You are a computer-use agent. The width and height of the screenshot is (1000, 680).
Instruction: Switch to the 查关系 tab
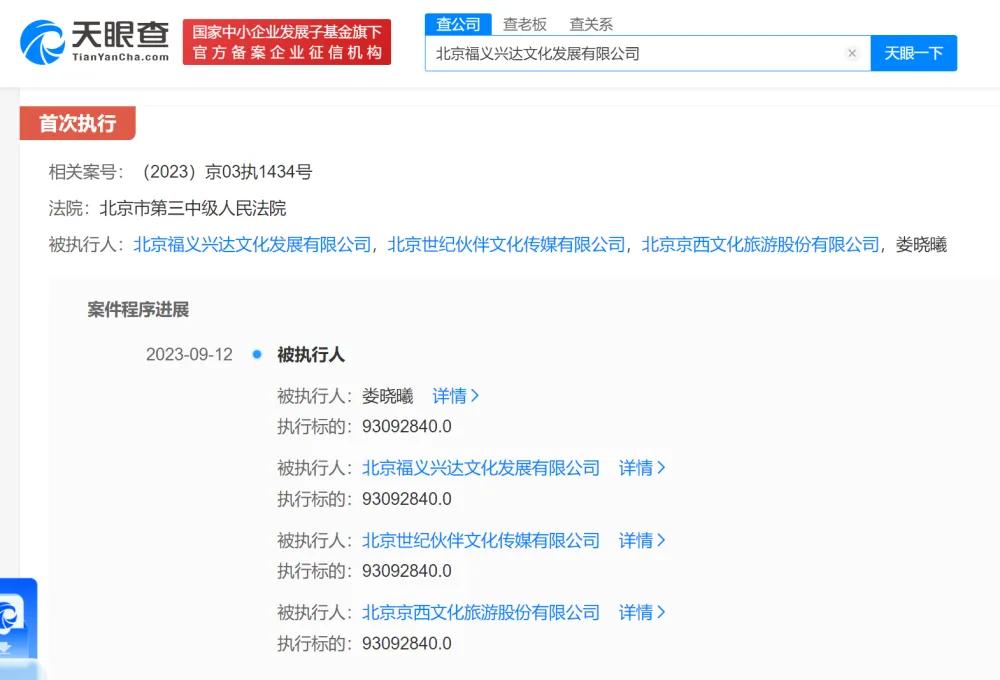591,24
